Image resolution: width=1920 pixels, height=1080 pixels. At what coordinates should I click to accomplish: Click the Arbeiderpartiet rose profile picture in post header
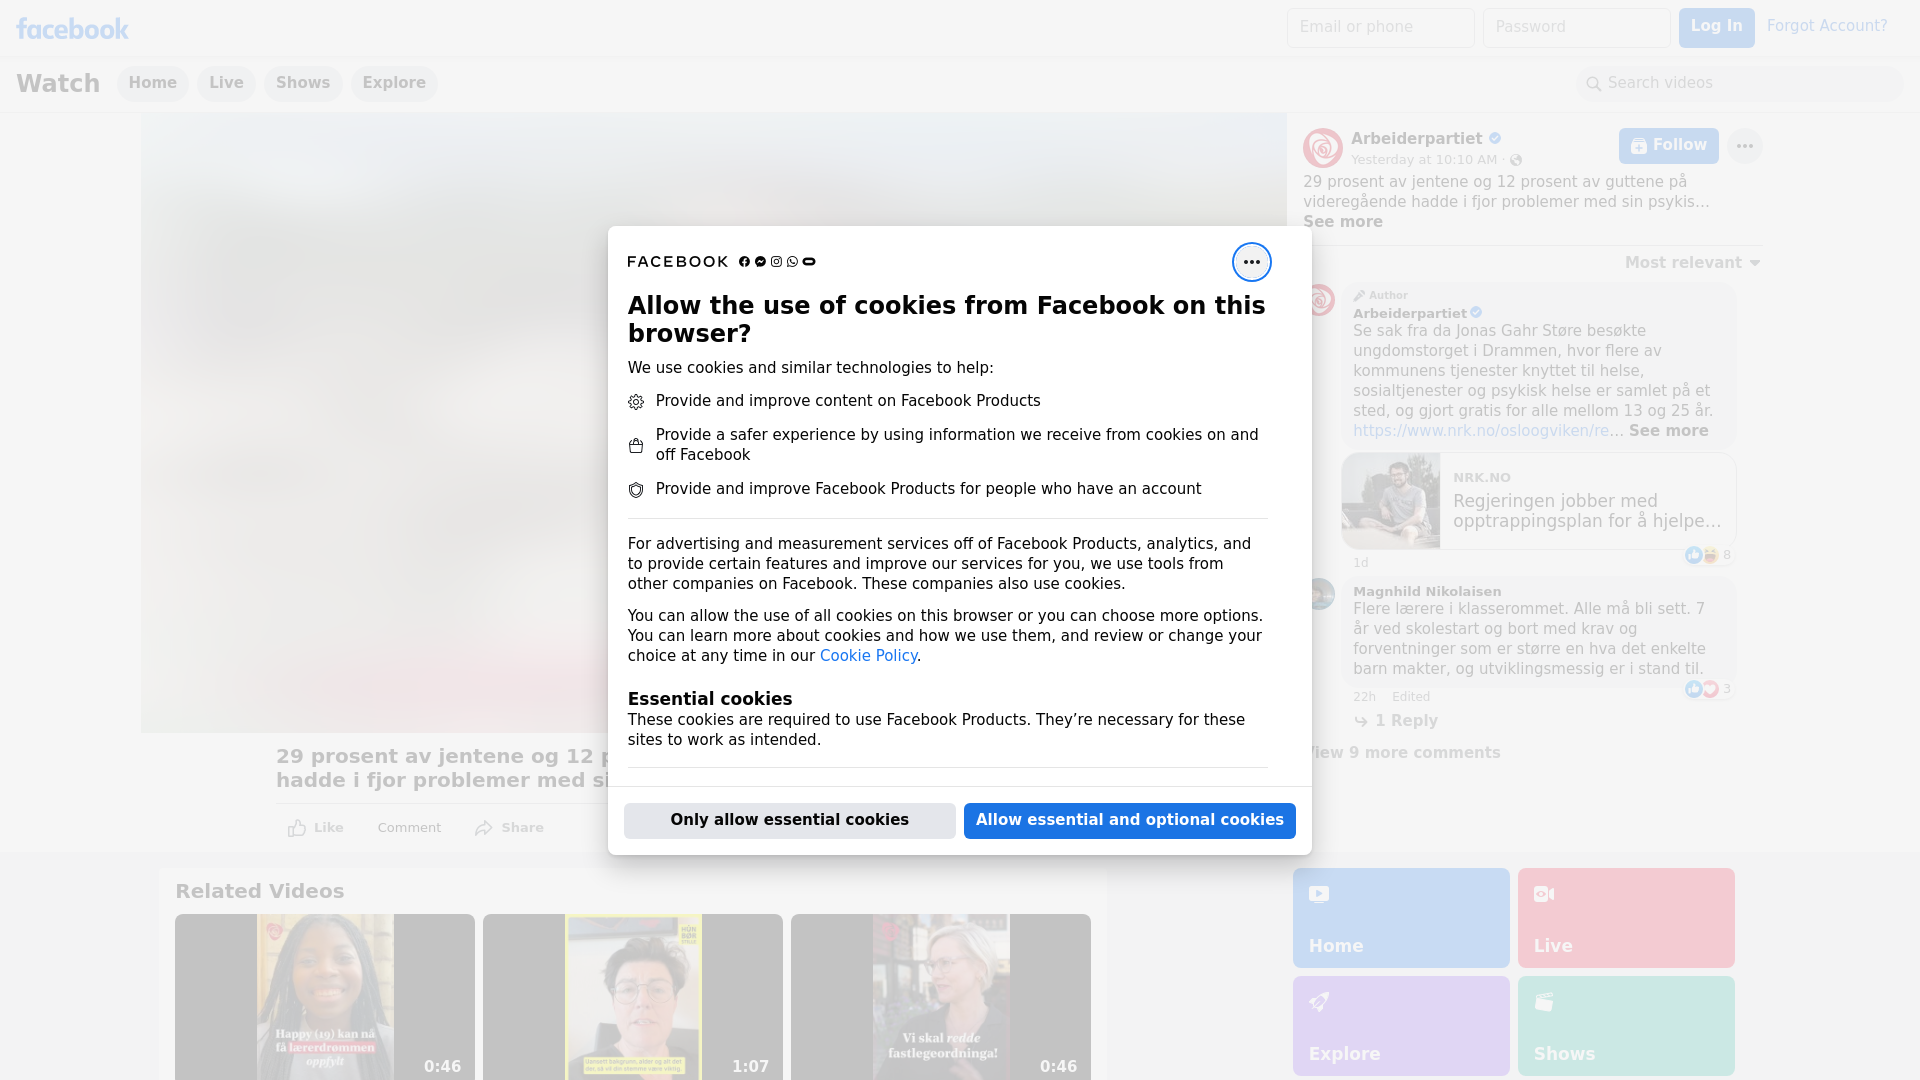[1322, 148]
